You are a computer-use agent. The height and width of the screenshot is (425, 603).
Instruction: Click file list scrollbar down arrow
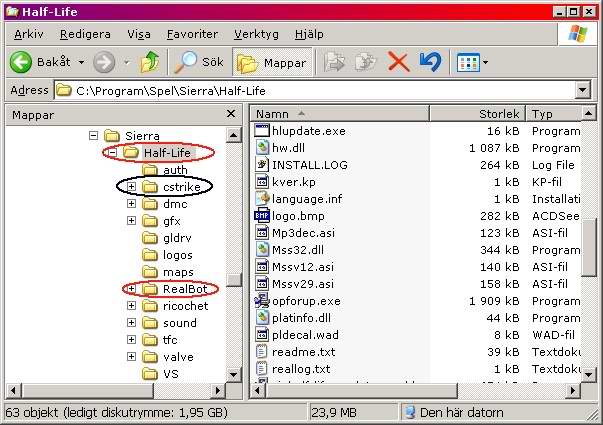coord(589,374)
